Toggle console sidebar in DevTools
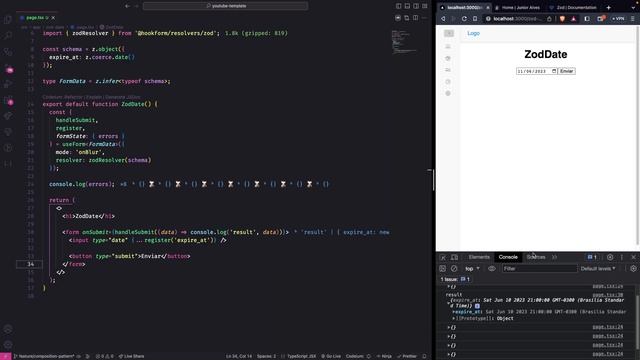Viewport: 640px width, 360px height. (x=442, y=269)
